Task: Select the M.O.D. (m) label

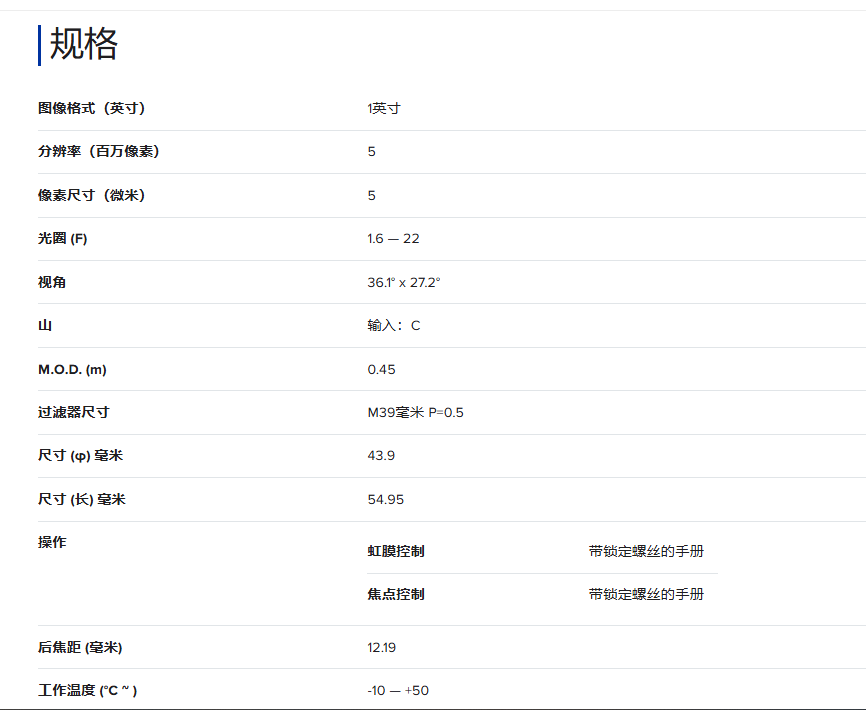Action: [72, 369]
